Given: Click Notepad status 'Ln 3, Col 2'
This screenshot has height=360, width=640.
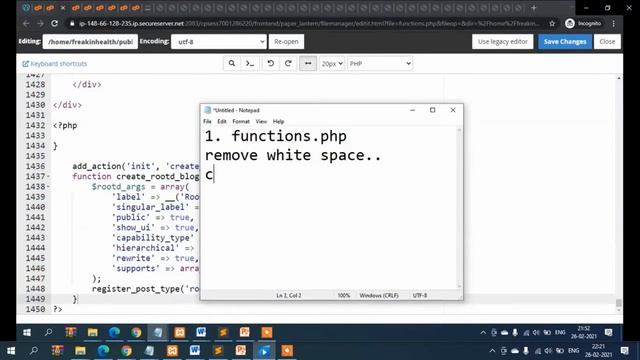Looking at the screenshot, I should [289, 295].
